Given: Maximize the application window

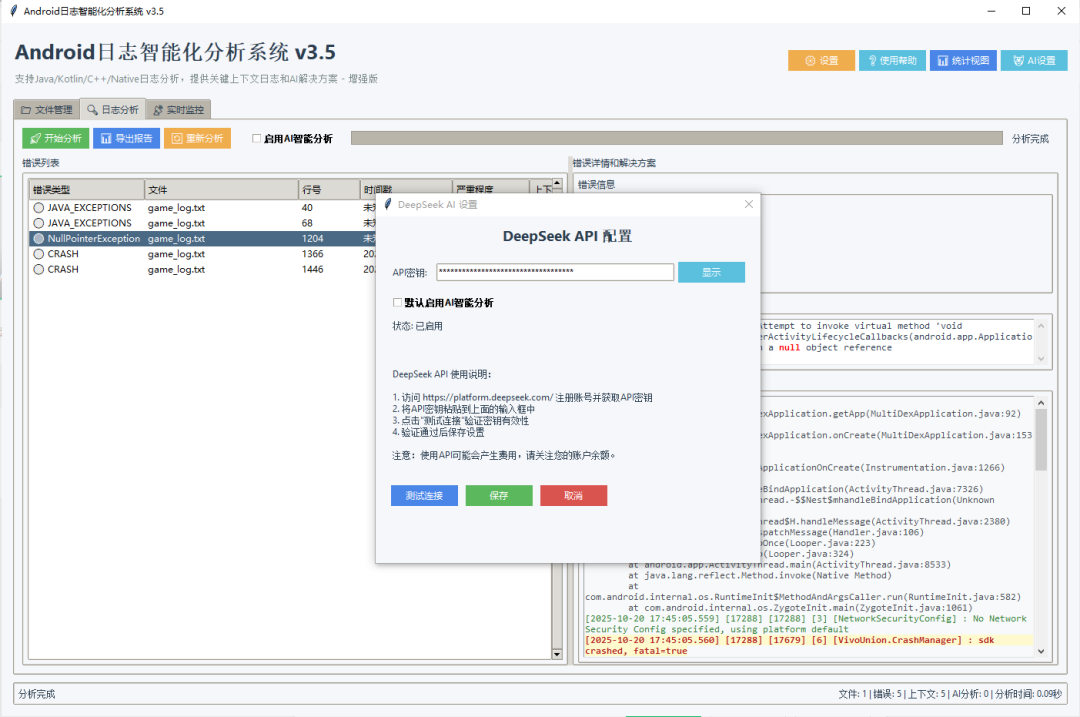Looking at the screenshot, I should click(x=1026, y=11).
